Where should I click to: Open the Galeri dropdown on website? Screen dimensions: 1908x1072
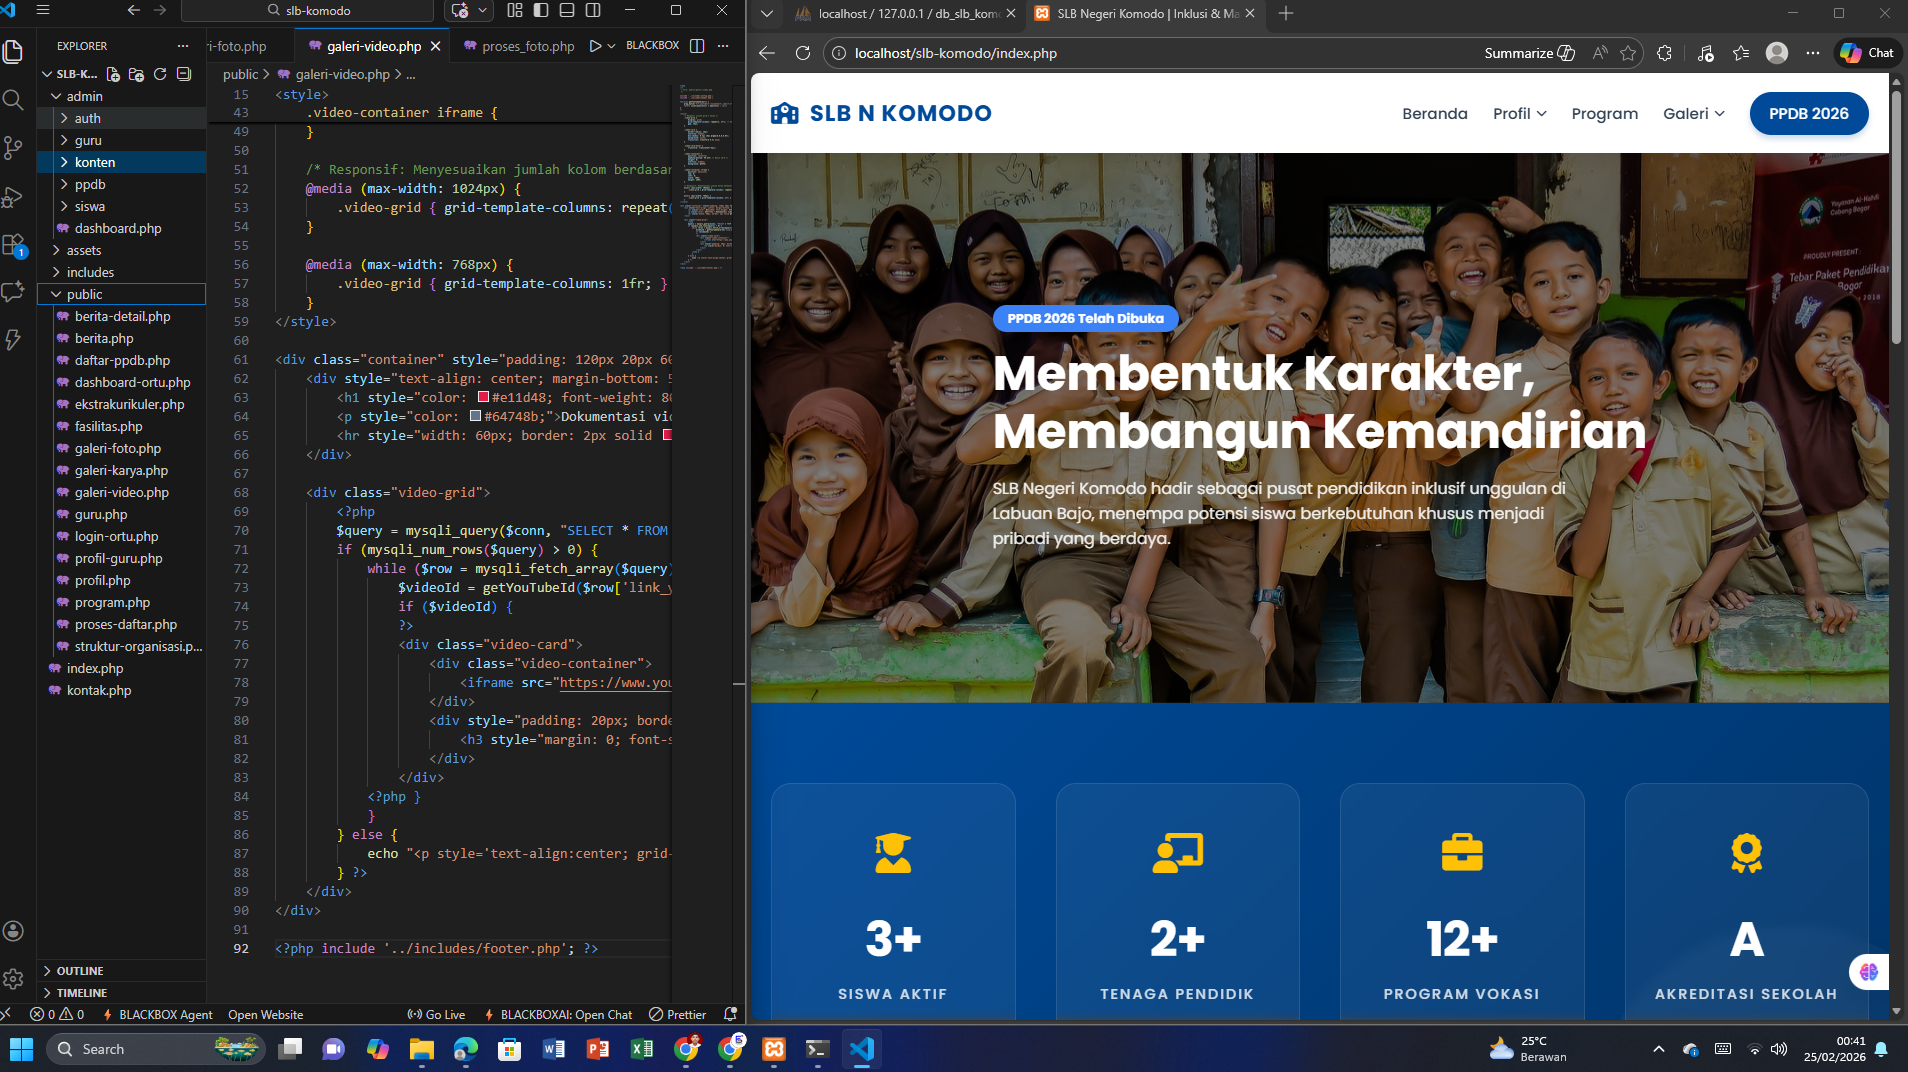tap(1693, 114)
